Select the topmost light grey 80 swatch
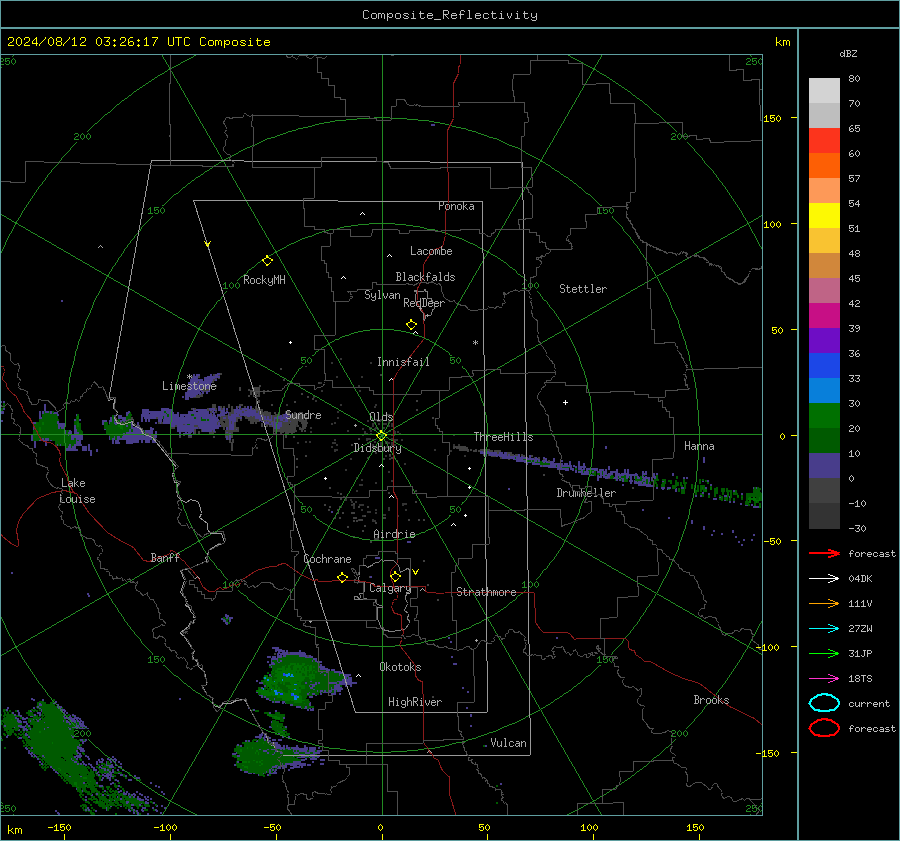This screenshot has height=841, width=900. click(x=824, y=90)
